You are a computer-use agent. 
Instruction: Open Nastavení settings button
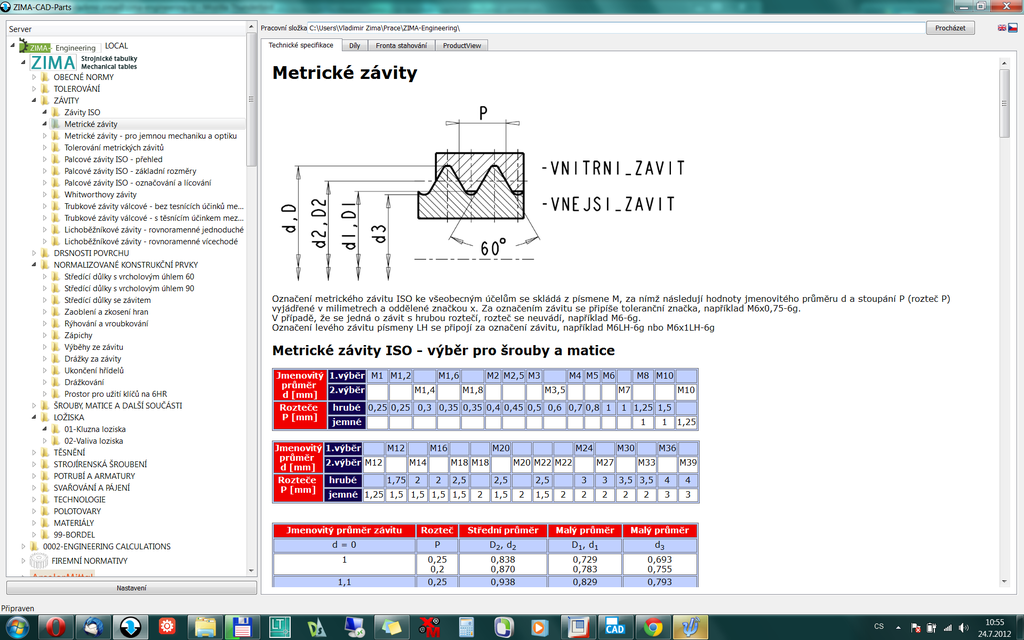point(131,588)
